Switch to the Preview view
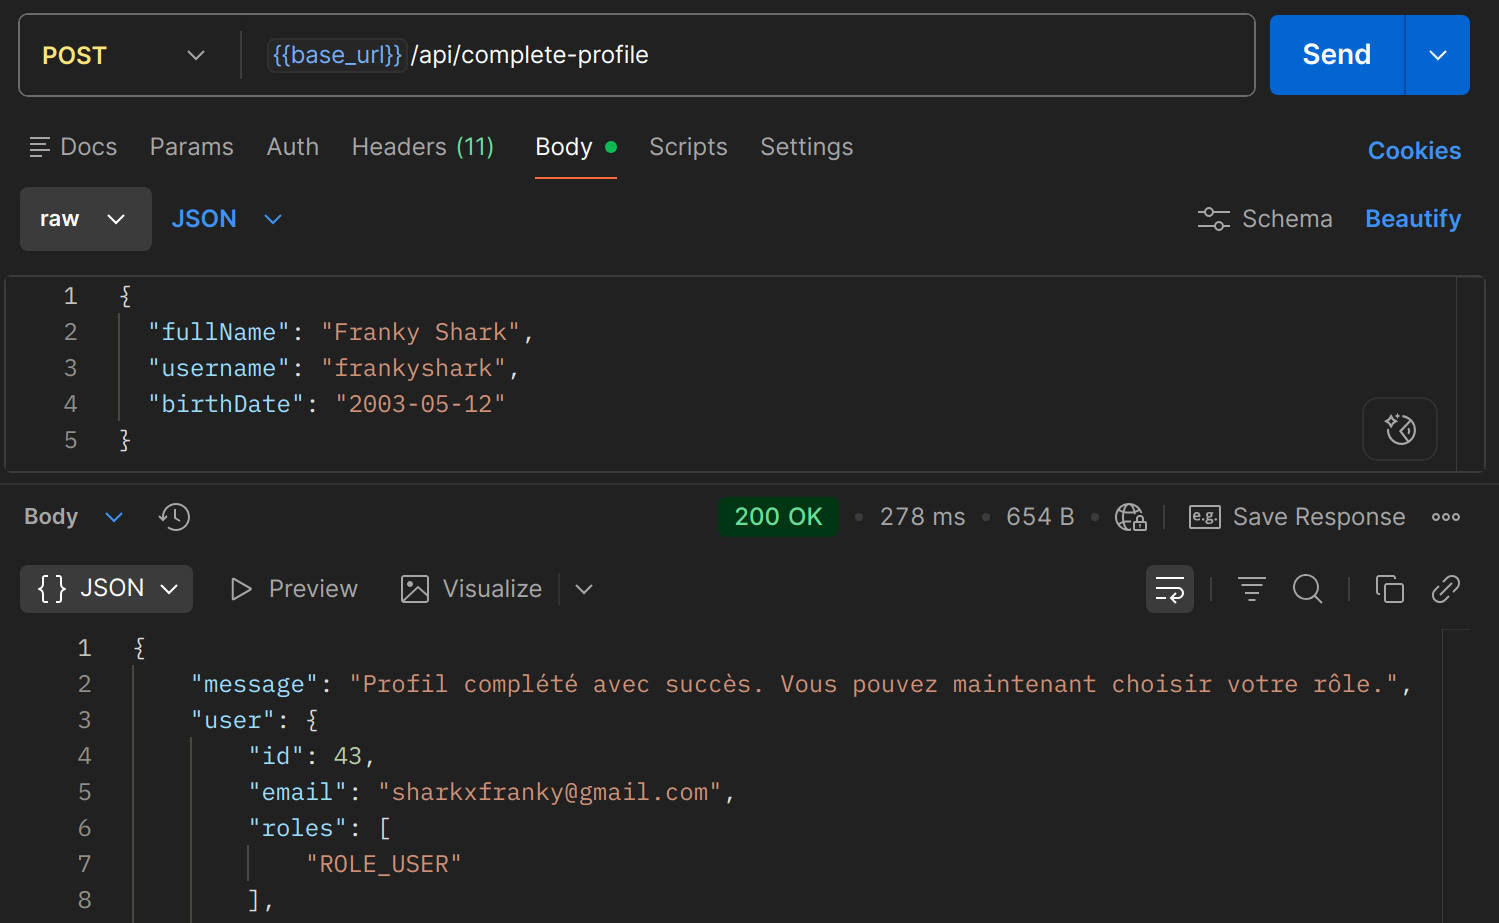The height and width of the screenshot is (923, 1499). pos(294,589)
